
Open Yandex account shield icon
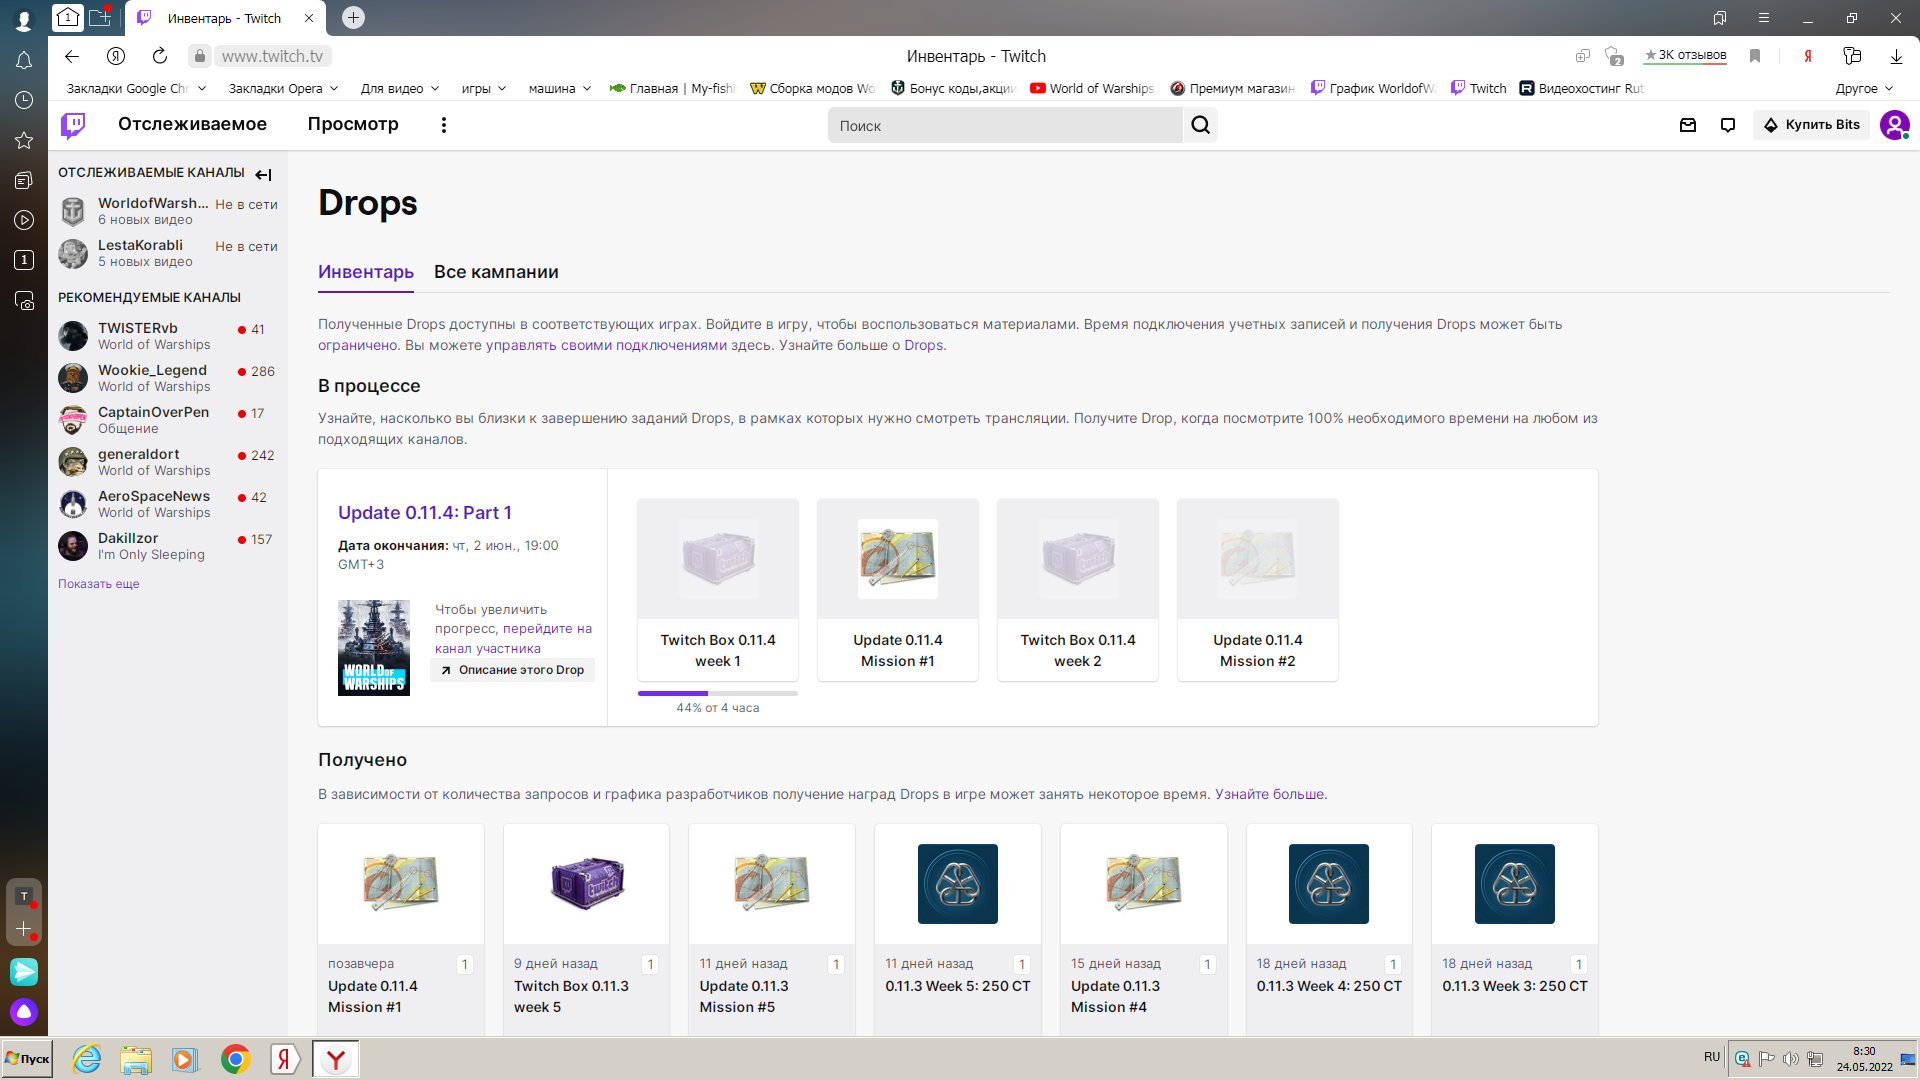116,56
